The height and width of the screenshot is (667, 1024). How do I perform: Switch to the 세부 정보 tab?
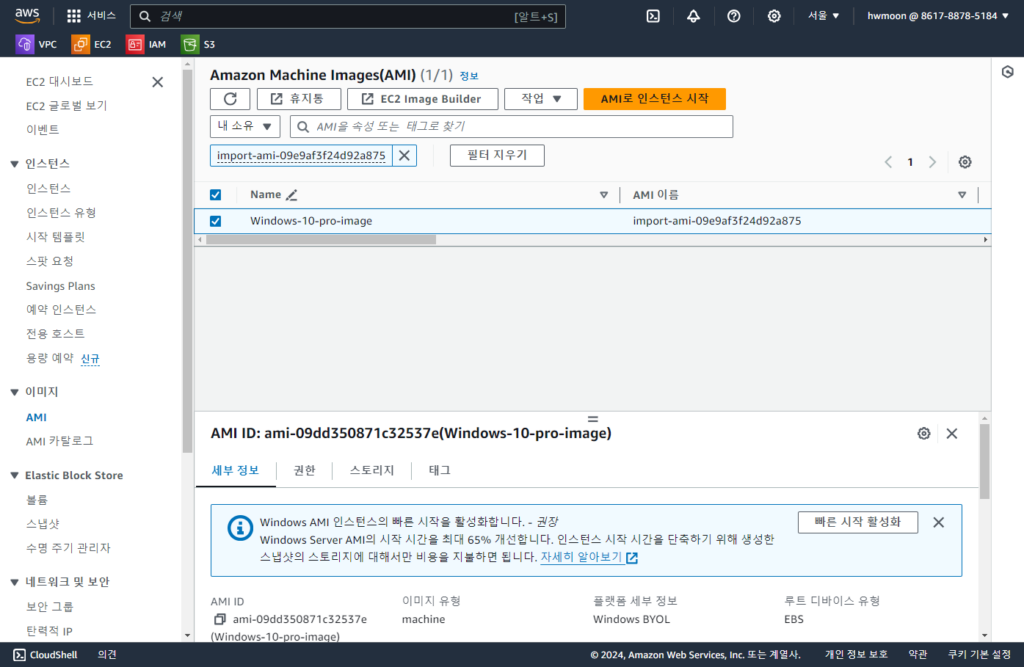[236, 470]
